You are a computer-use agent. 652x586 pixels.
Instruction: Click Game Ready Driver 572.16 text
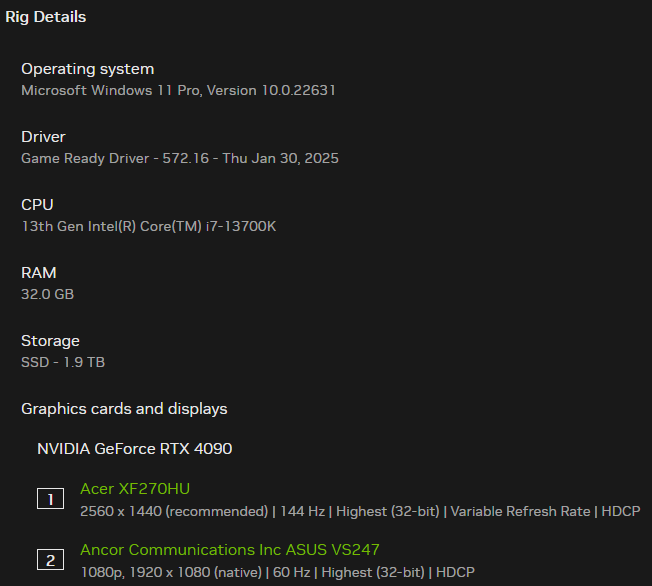(180, 158)
